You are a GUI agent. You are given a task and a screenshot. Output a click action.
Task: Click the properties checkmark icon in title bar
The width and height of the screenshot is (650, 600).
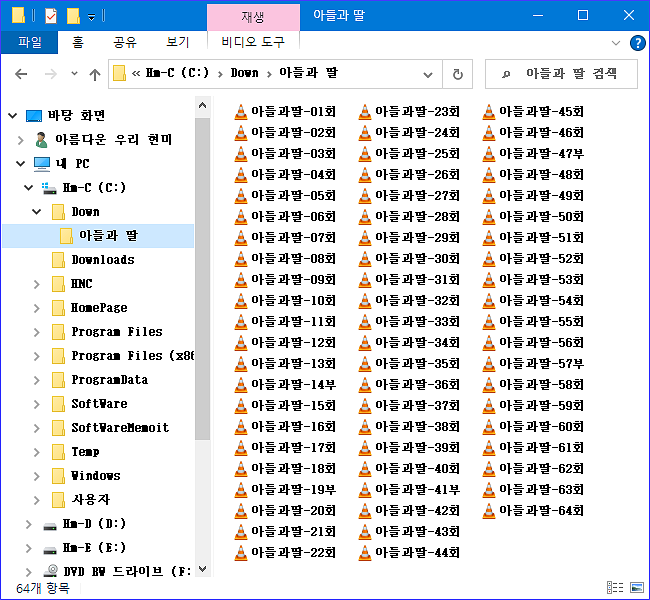tap(51, 16)
